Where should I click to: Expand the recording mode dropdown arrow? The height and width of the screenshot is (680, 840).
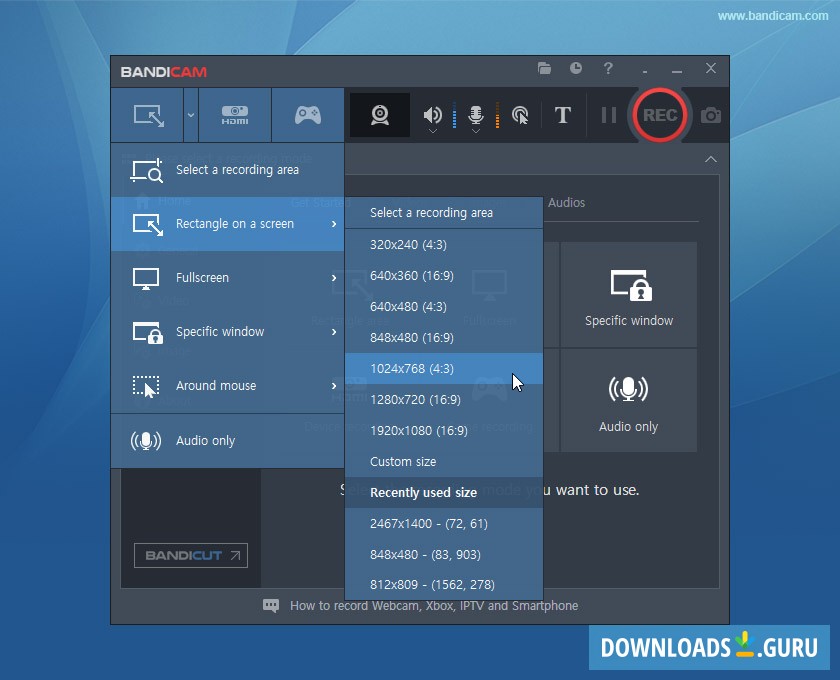pyautogui.click(x=189, y=116)
